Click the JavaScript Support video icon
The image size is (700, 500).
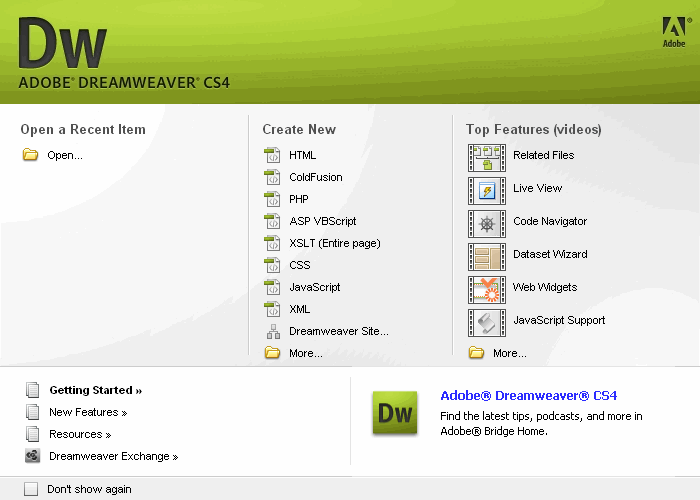(487, 323)
